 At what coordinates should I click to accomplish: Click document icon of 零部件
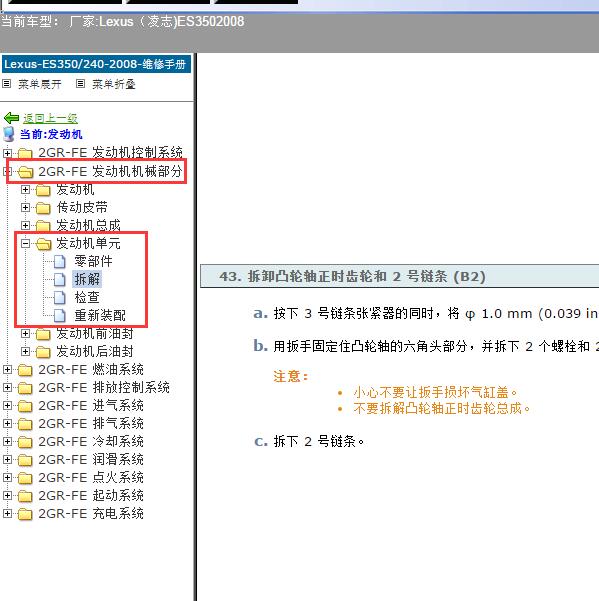point(59,261)
